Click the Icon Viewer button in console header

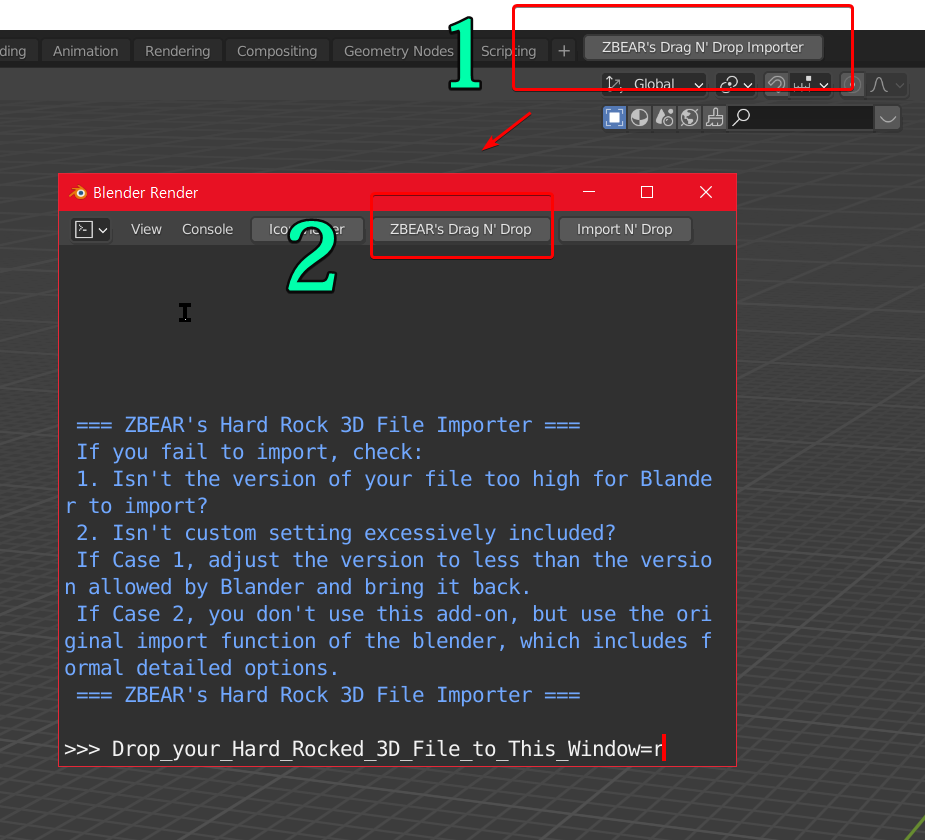(307, 229)
